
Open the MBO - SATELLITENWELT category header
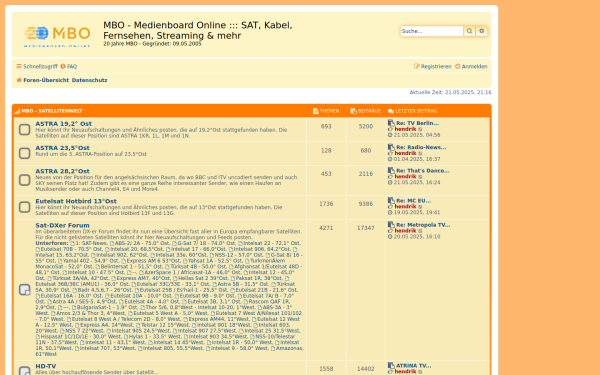point(52,111)
